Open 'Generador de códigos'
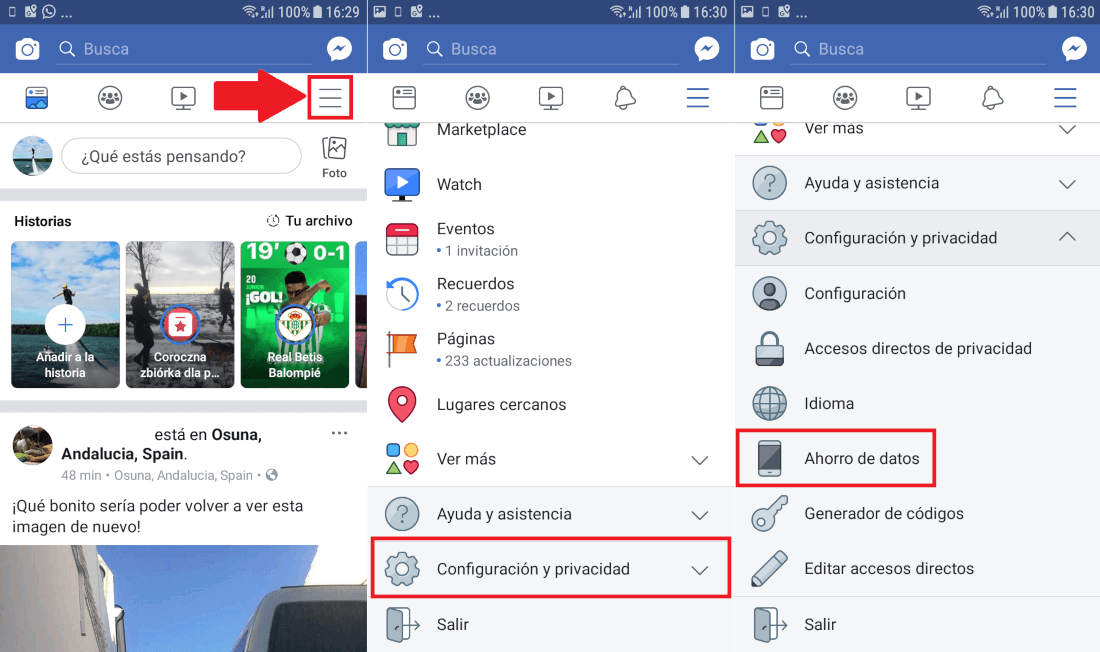Image resolution: width=1100 pixels, height=652 pixels. 918,513
